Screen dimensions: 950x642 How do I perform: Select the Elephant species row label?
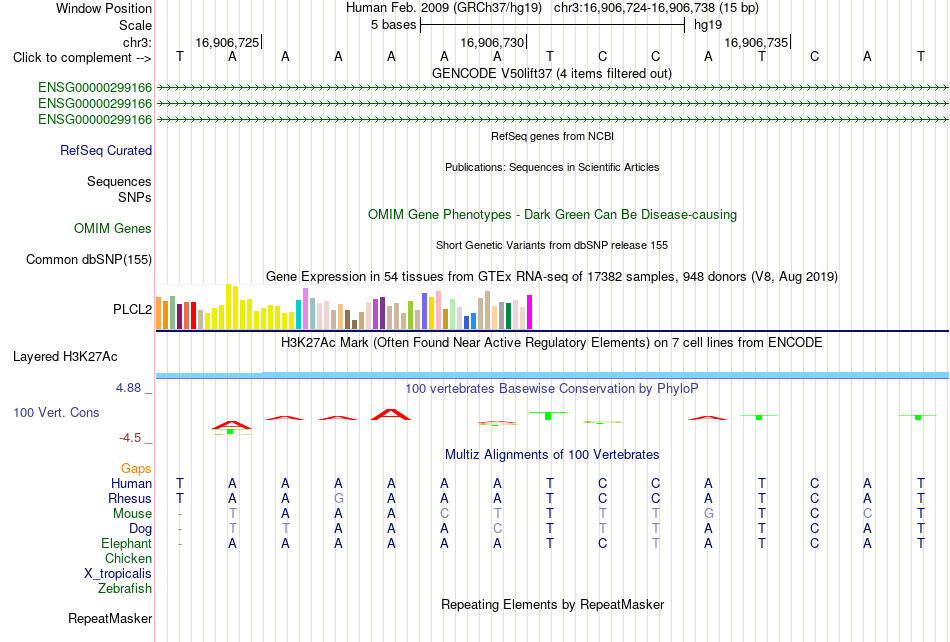click(x=126, y=543)
